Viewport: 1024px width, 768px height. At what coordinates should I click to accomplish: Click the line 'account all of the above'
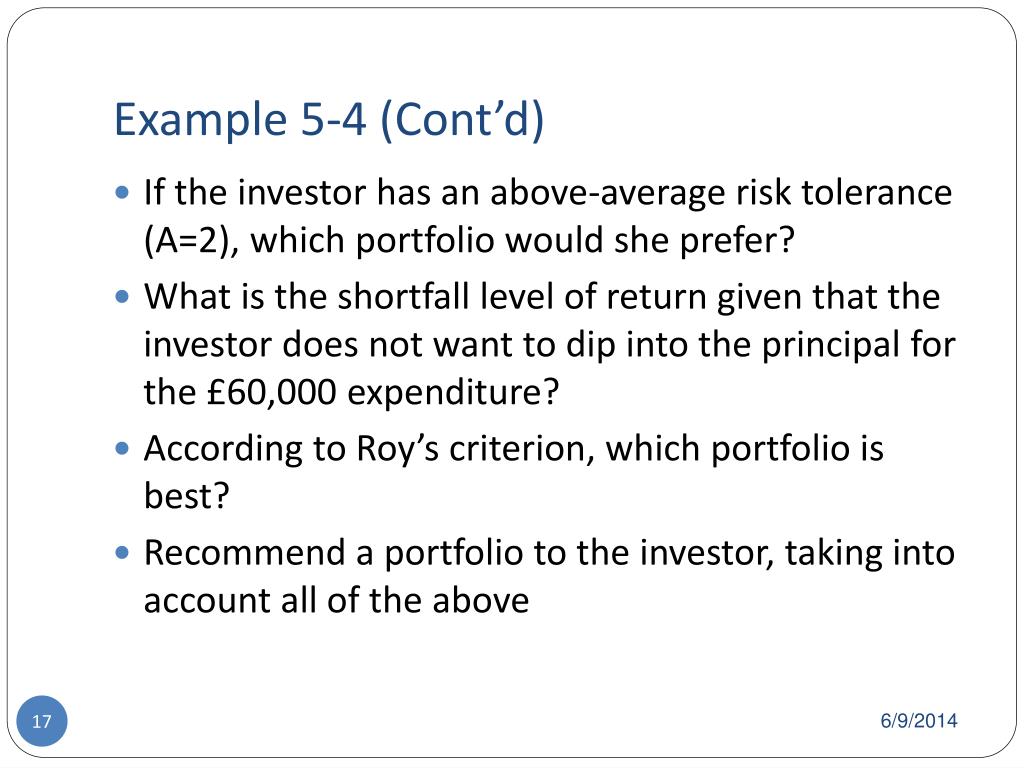click(336, 600)
